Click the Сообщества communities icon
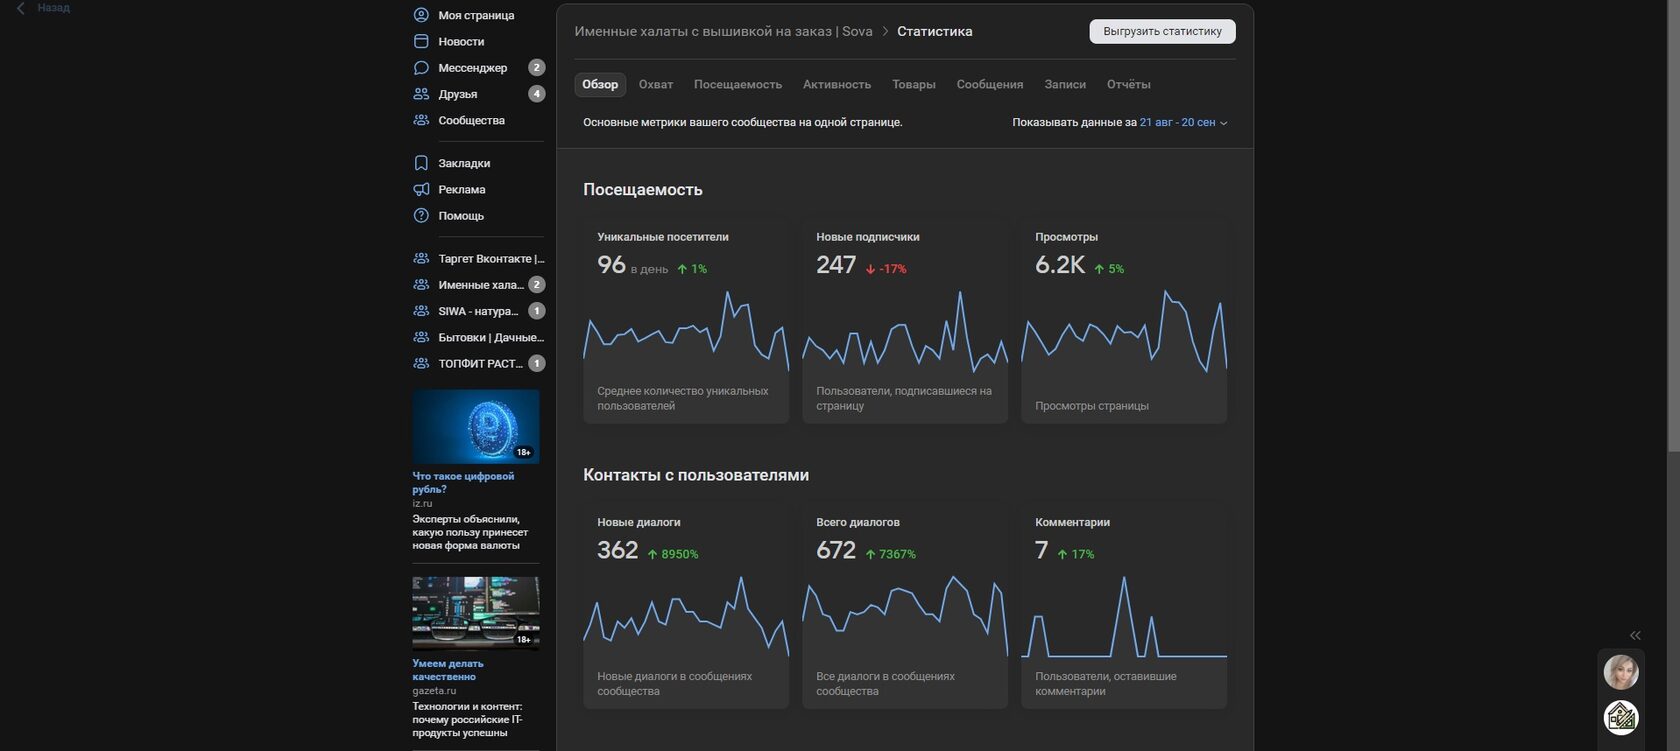Screen dimensions: 1680x751 point(421,120)
